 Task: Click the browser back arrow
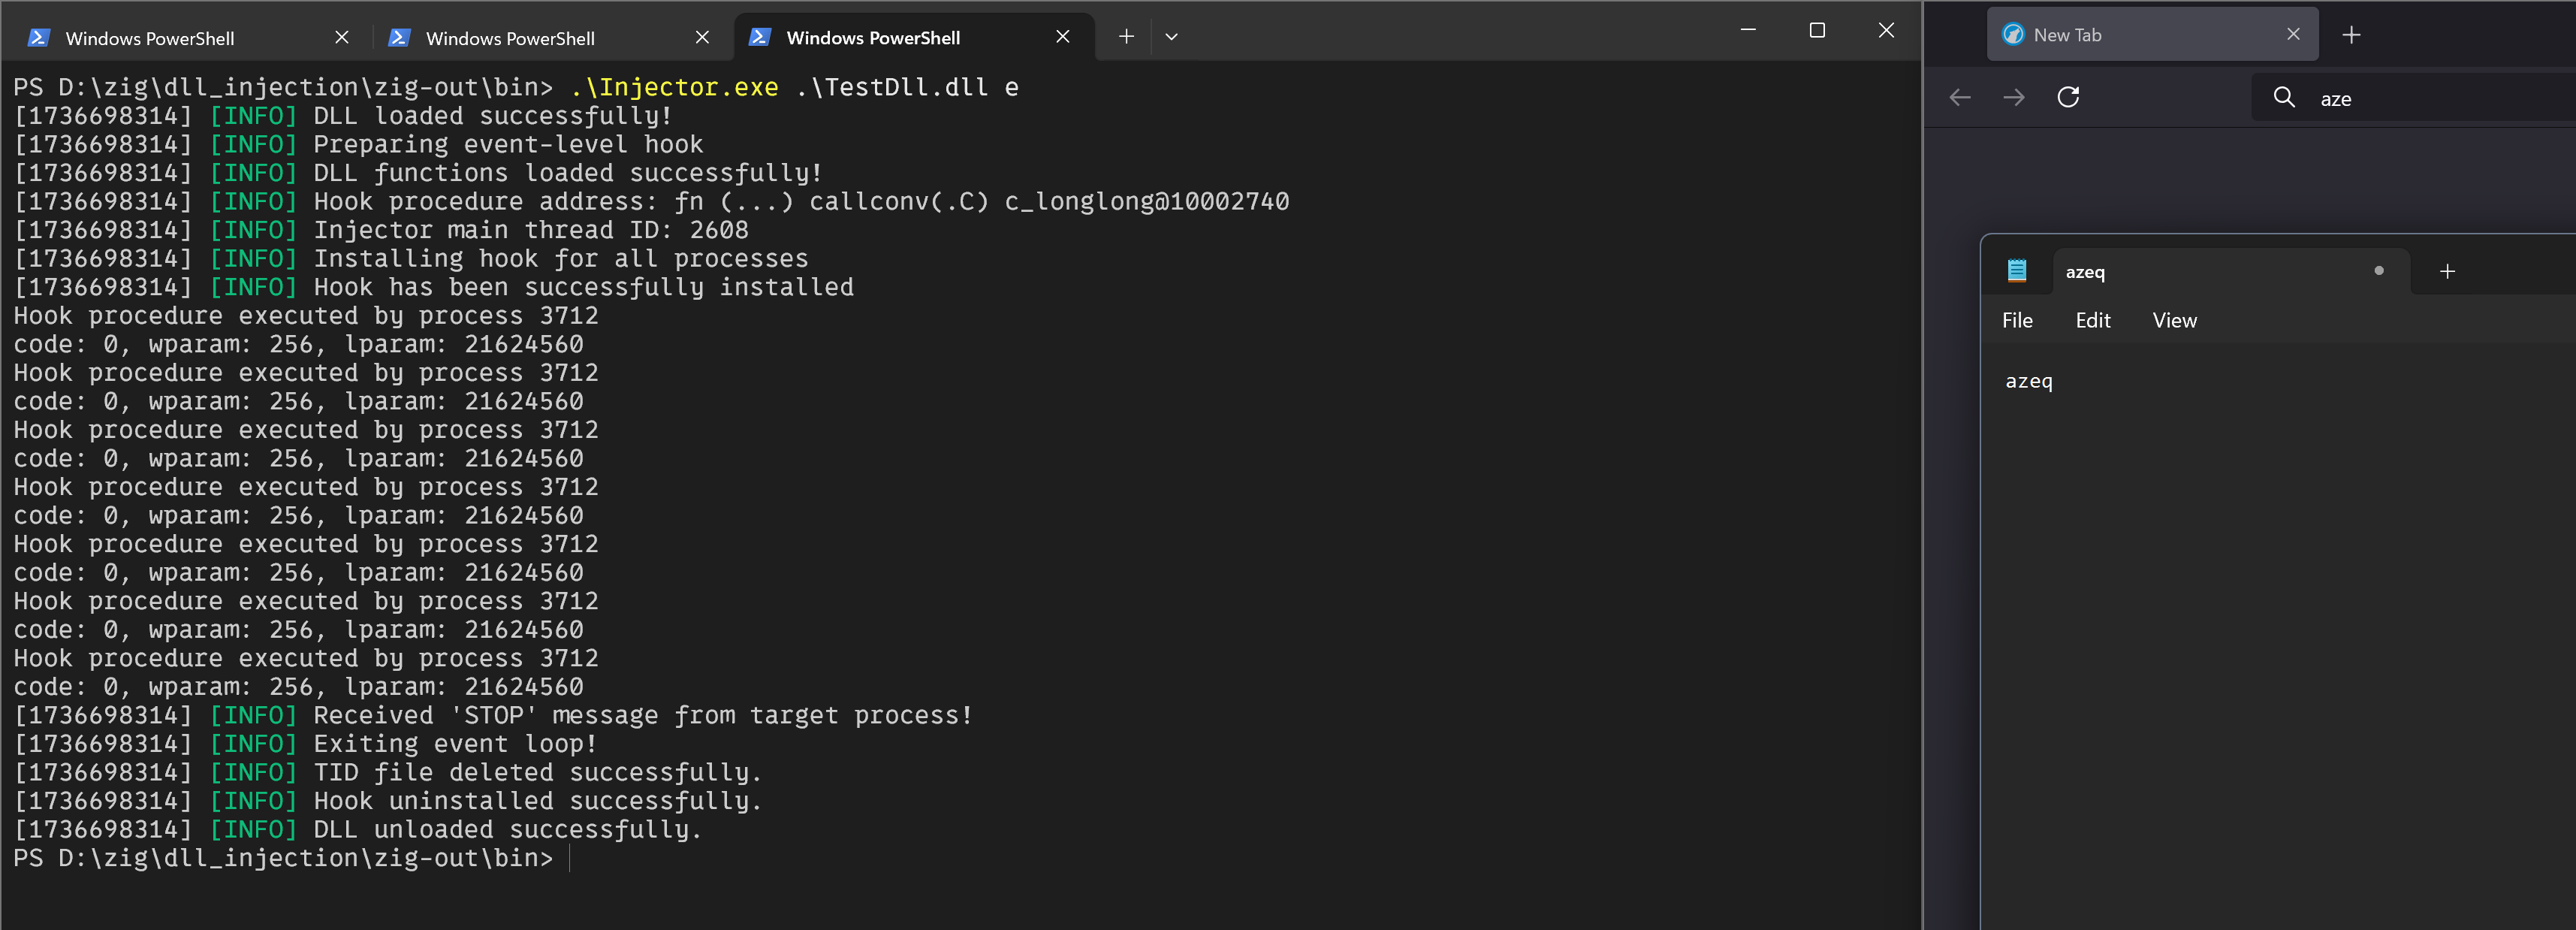[1960, 97]
